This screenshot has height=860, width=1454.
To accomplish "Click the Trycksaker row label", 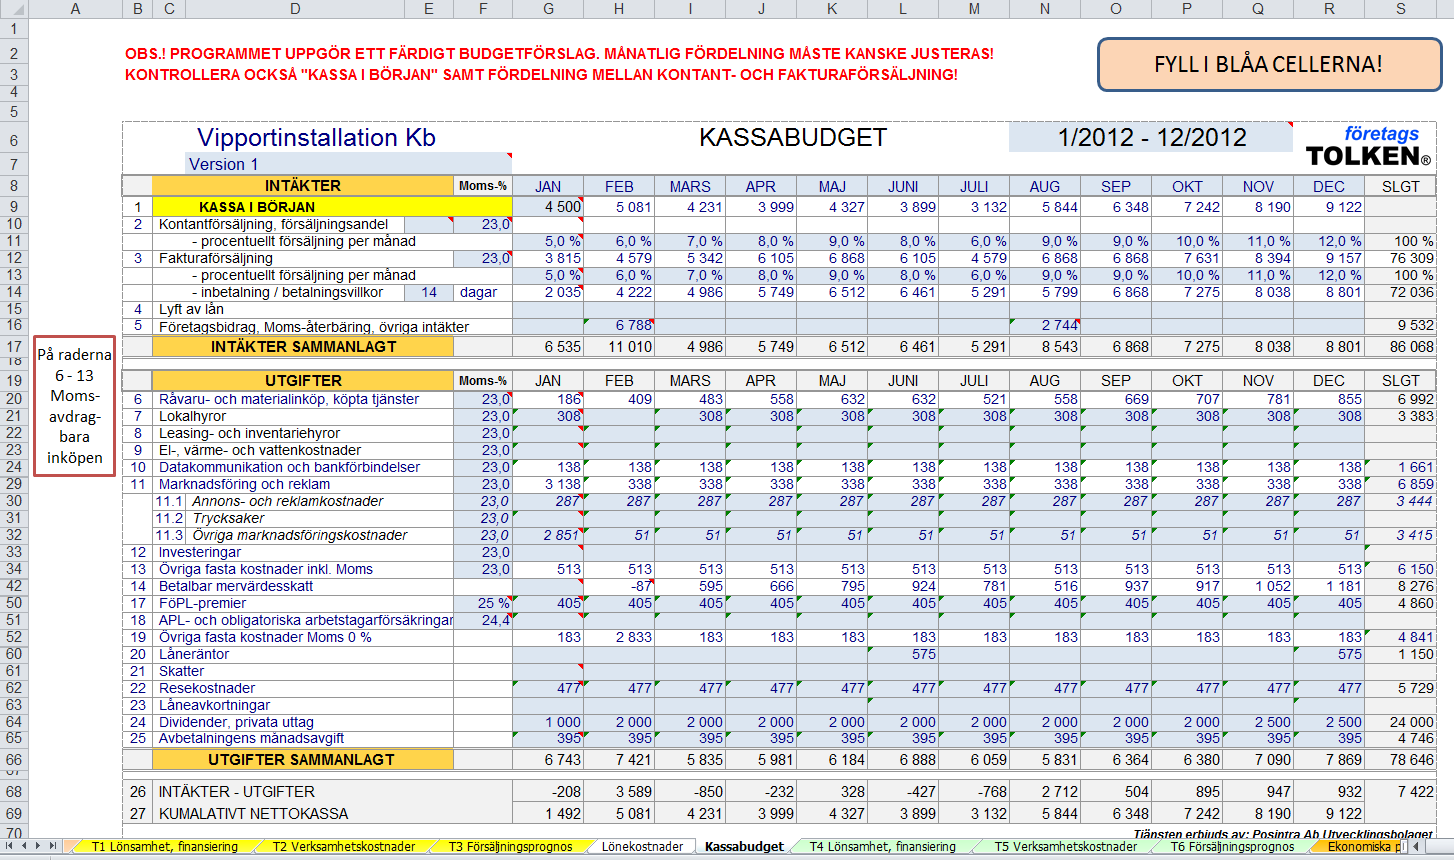I will point(229,518).
